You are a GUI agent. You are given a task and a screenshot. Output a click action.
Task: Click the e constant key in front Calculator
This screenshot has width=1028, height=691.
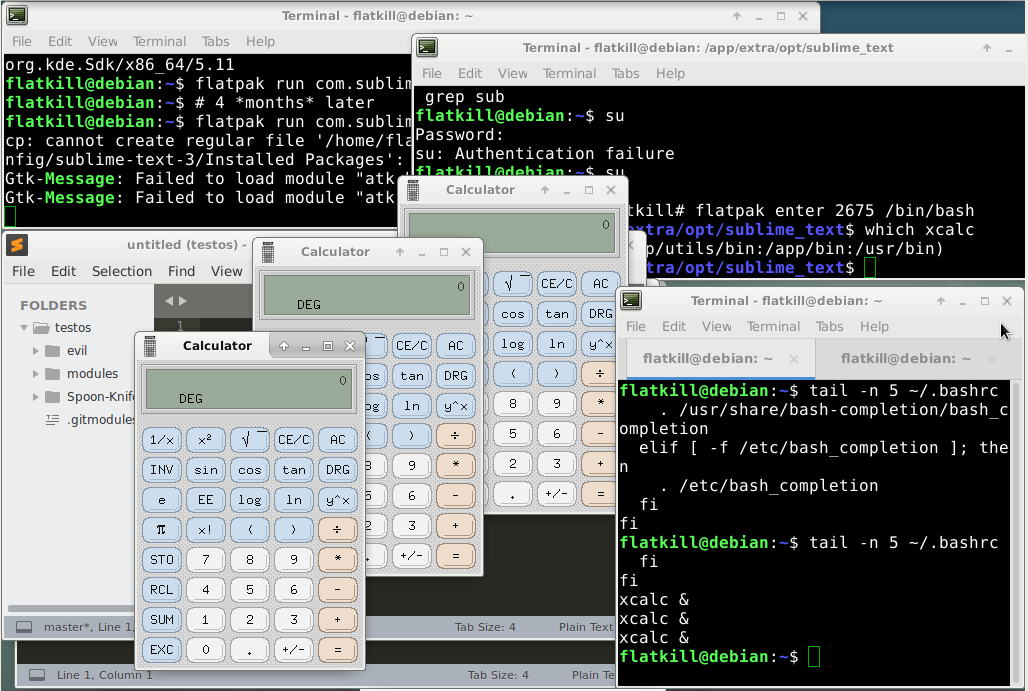pyautogui.click(x=161, y=500)
